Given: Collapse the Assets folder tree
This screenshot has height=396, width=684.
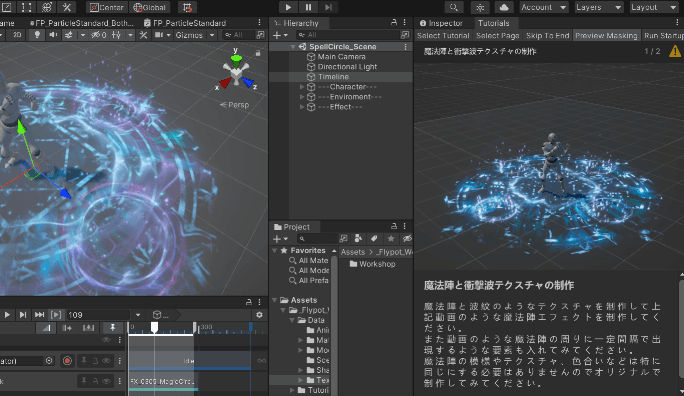Looking at the screenshot, I should pos(274,300).
